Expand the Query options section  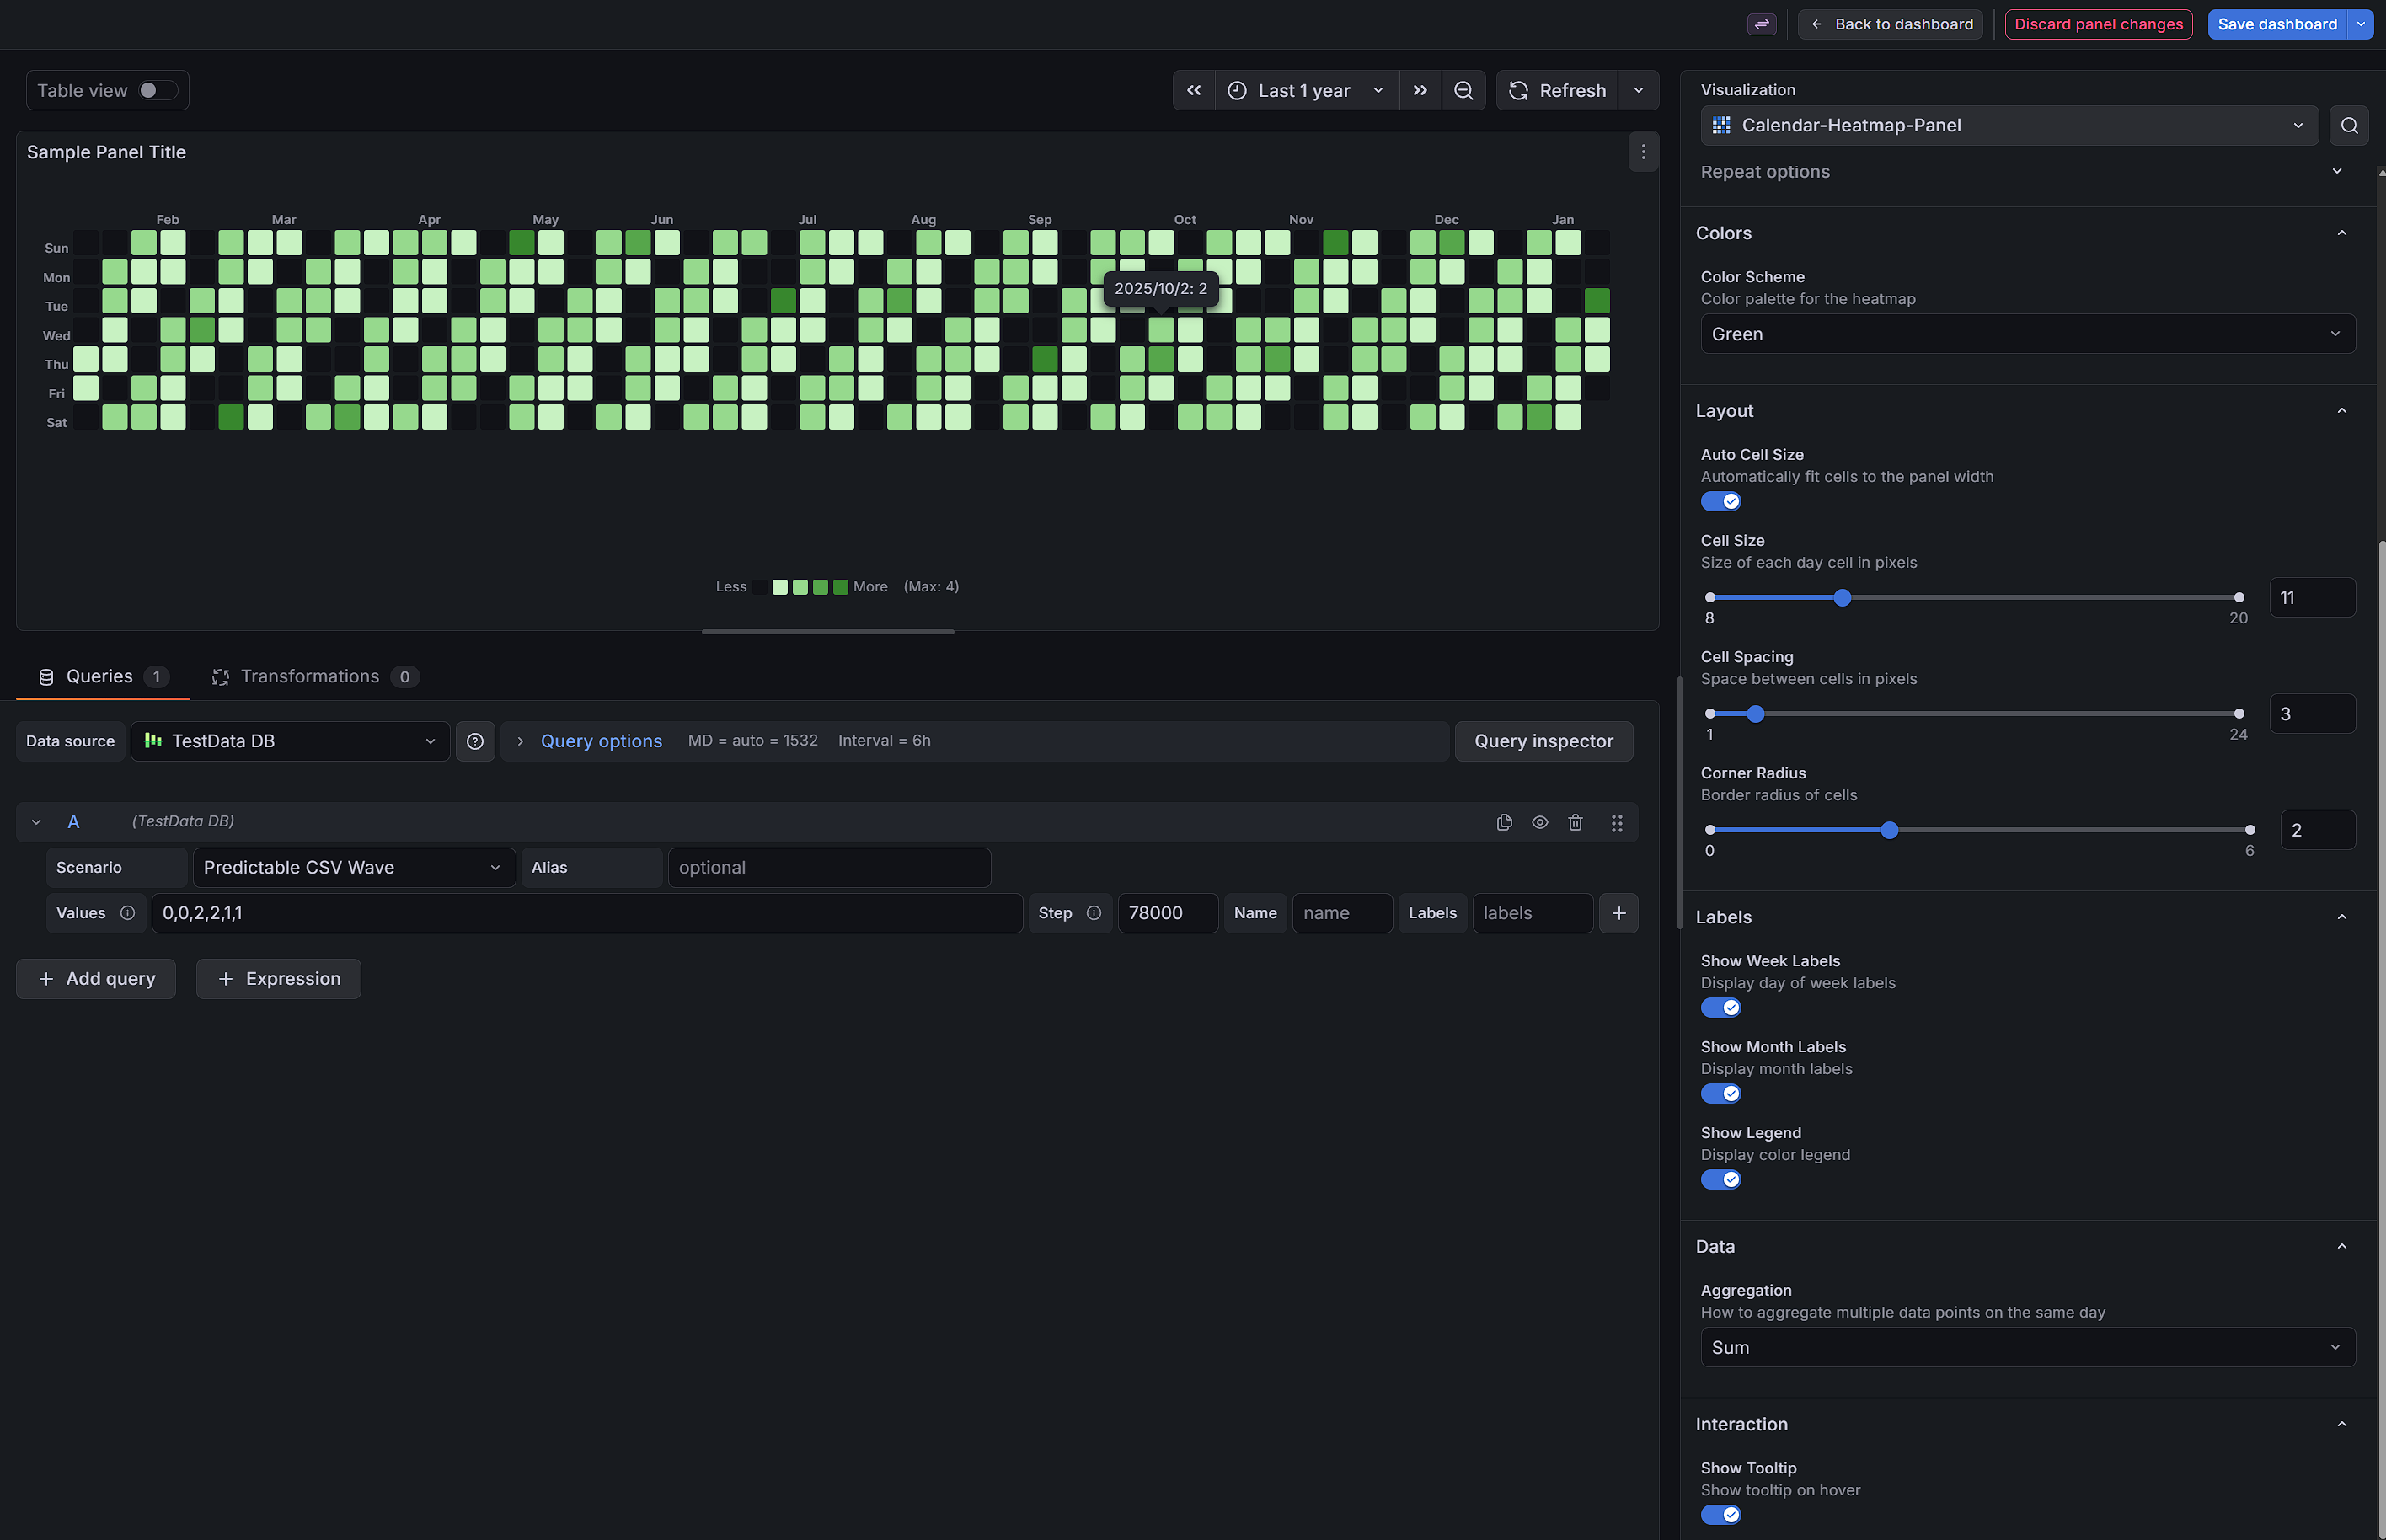(600, 741)
